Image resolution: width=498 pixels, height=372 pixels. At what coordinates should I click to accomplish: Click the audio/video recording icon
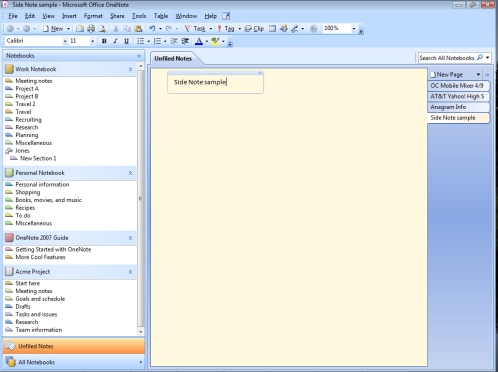click(x=284, y=29)
